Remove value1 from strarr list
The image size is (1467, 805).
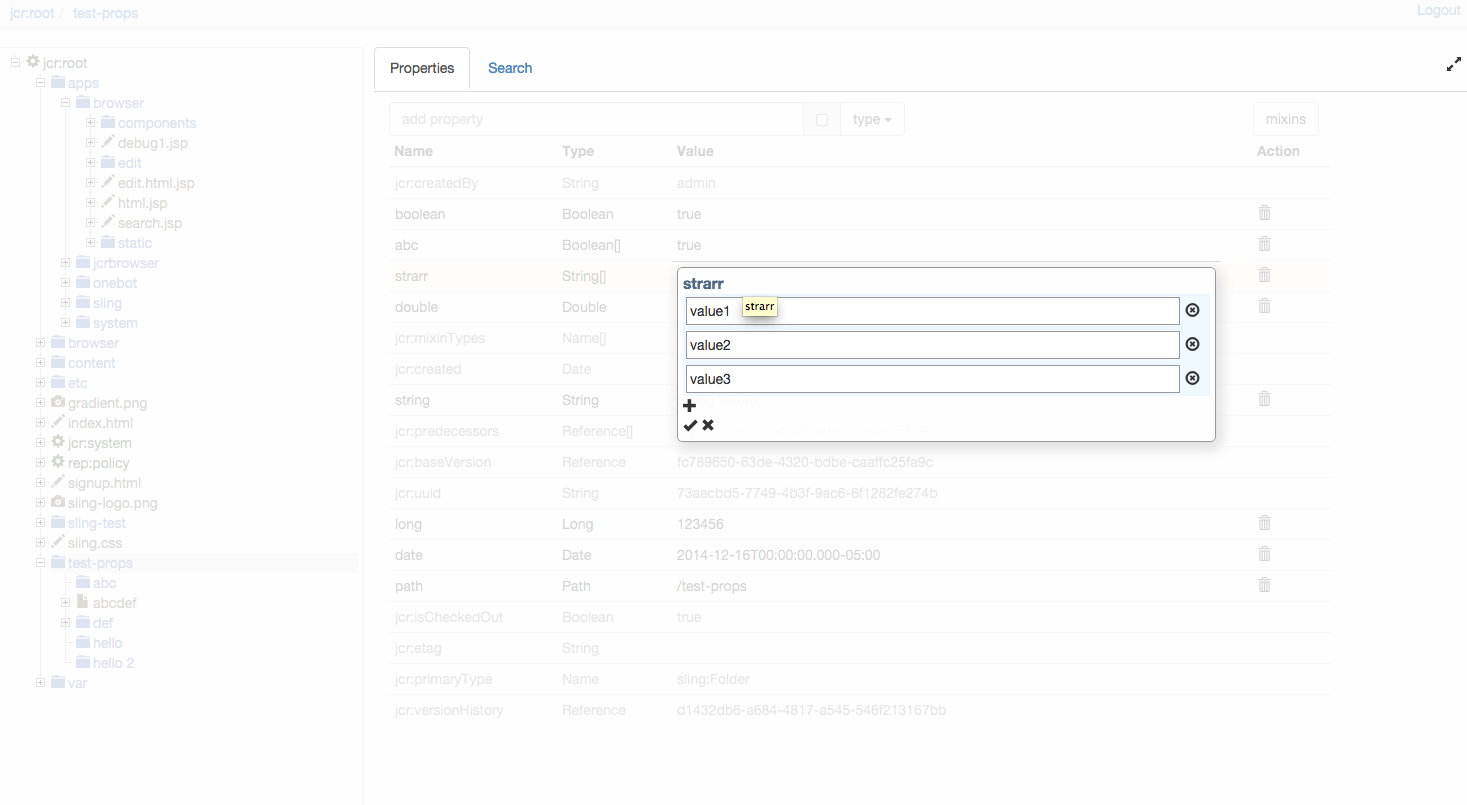(1192, 310)
